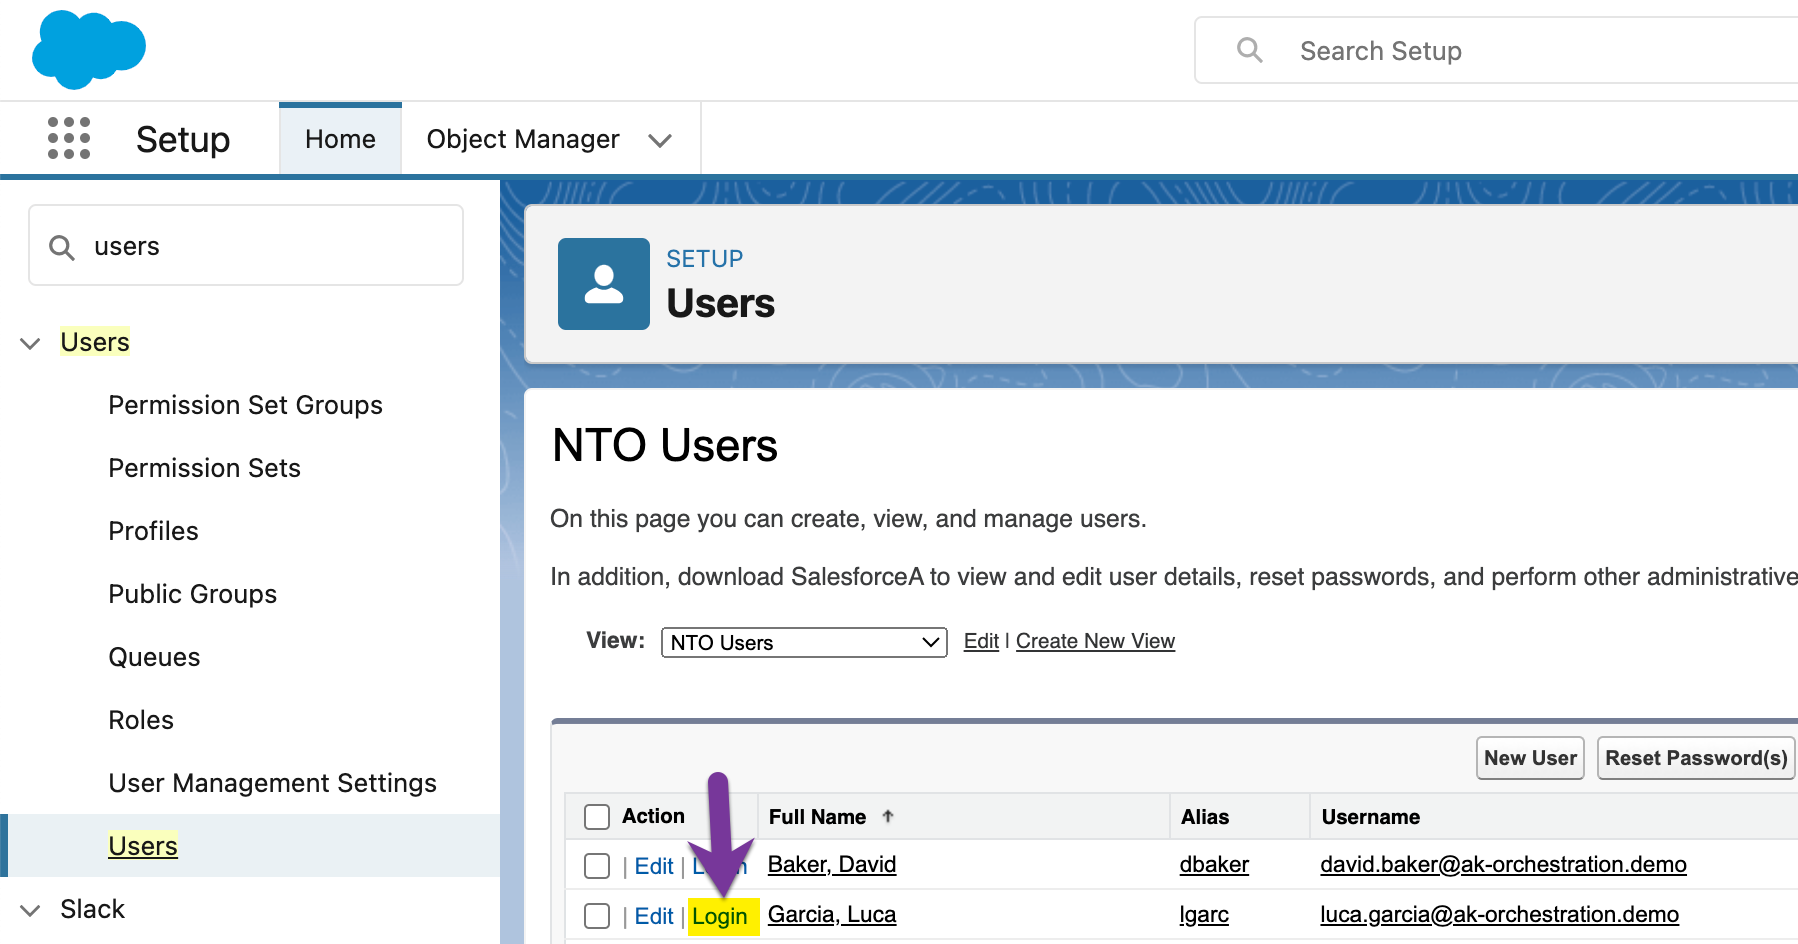The height and width of the screenshot is (944, 1798).
Task: Sort by Full Name arrow icon
Action: point(888,816)
